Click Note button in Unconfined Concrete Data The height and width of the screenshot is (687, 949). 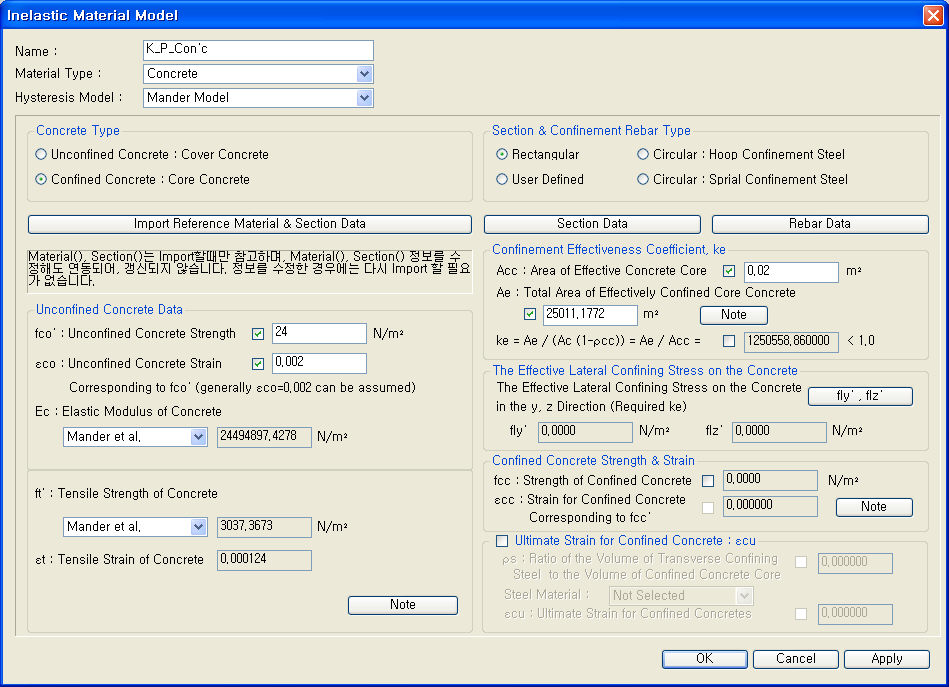click(402, 605)
